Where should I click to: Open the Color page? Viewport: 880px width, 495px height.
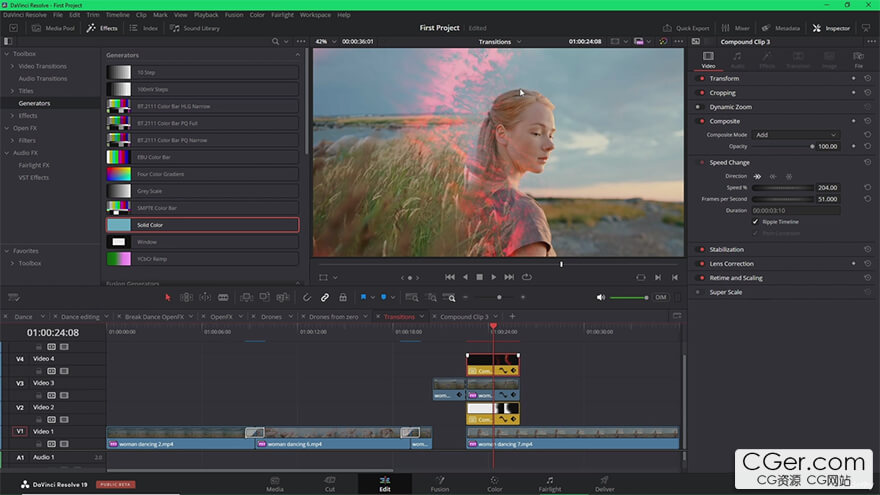(x=494, y=484)
